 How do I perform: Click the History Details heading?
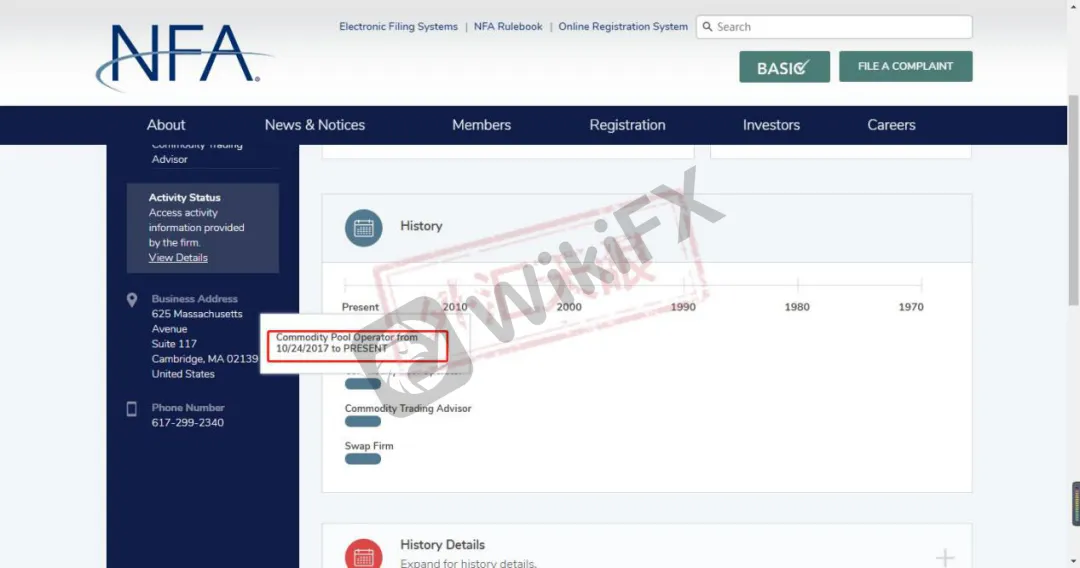pyautogui.click(x=442, y=545)
